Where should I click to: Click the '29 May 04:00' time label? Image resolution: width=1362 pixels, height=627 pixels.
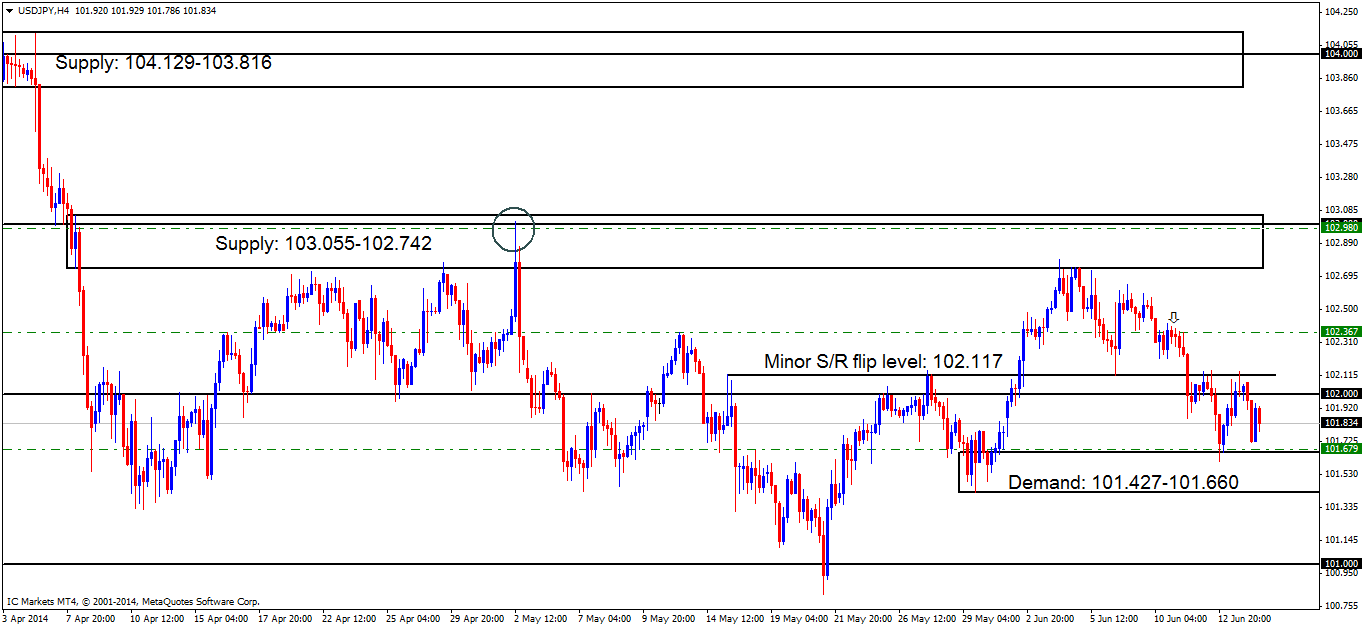(991, 619)
